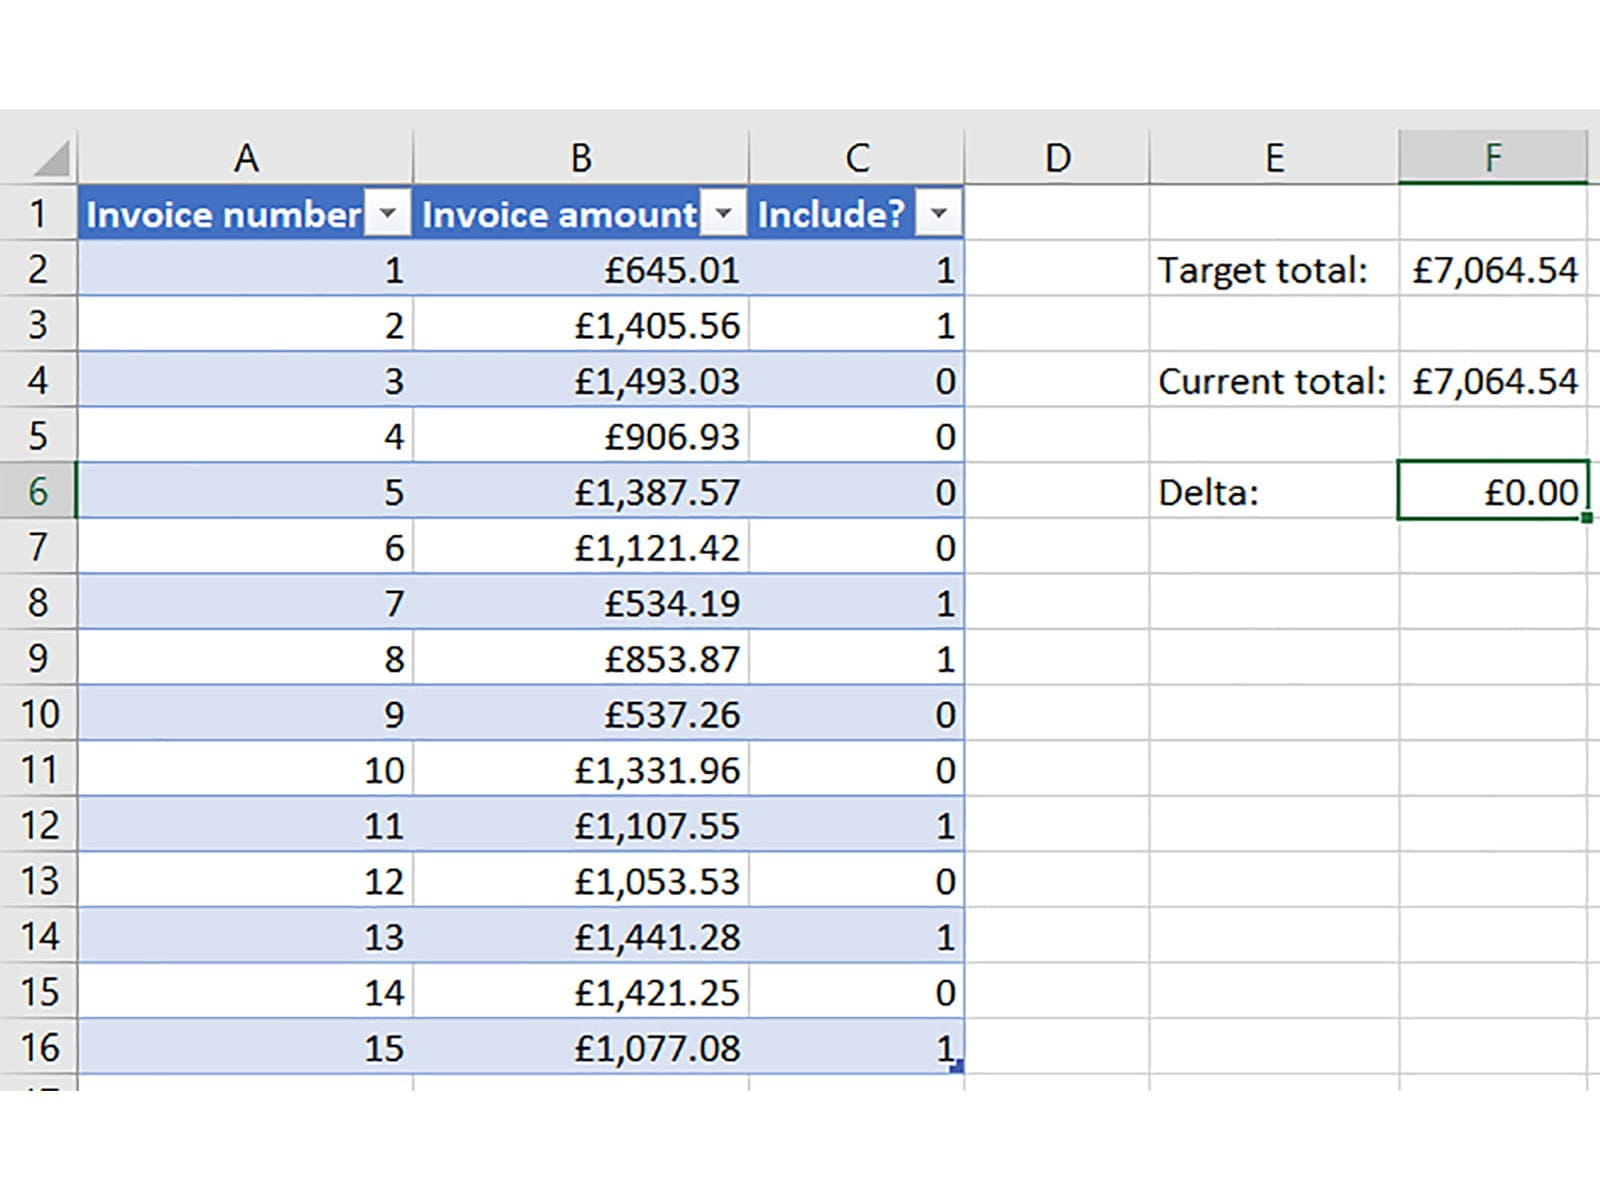This screenshot has width=1600, height=1200.
Task: Click the Select All corner triangle
Action: coord(50,158)
